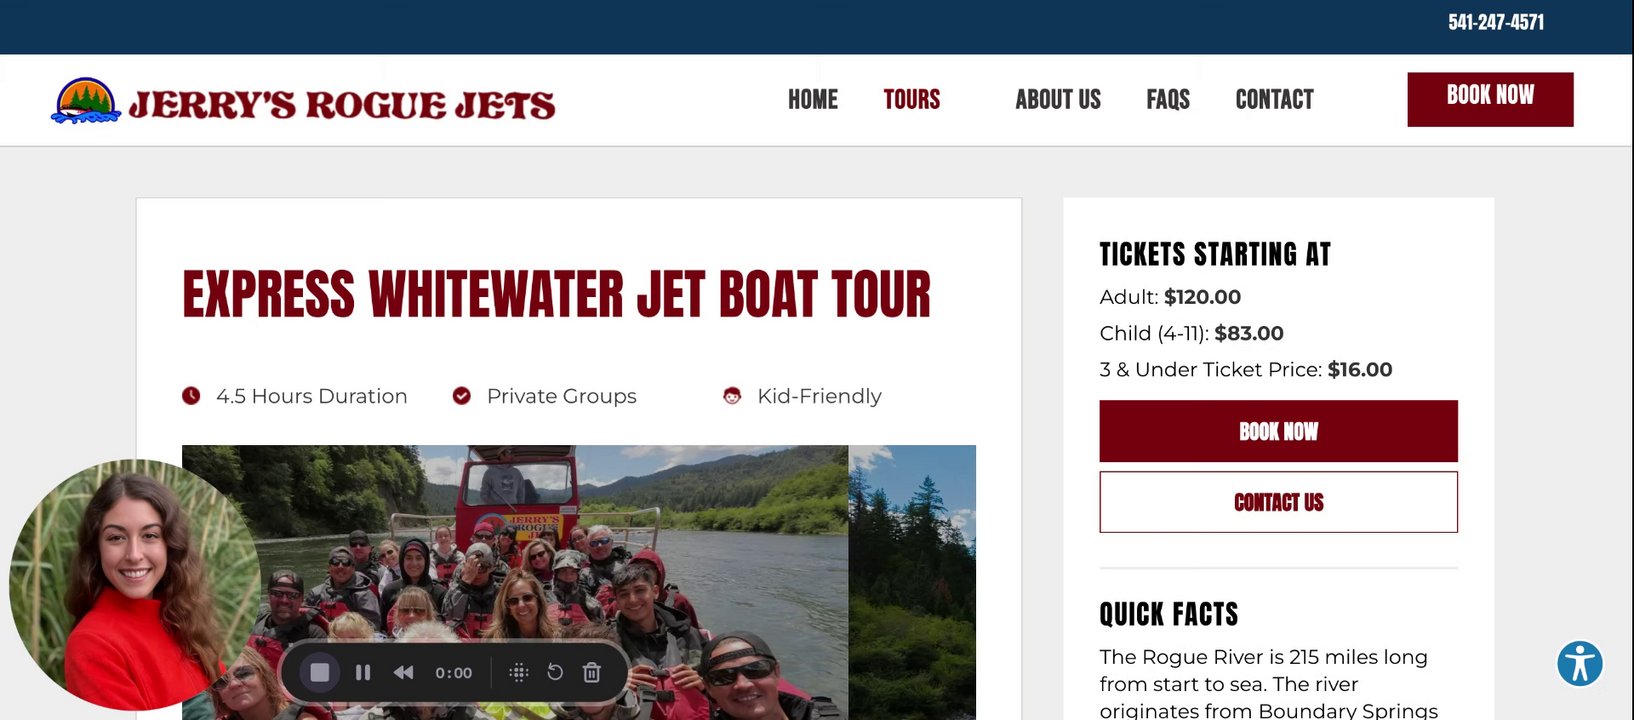Delete the recording with the trash icon
Image resolution: width=1634 pixels, height=720 pixels.
tap(592, 672)
